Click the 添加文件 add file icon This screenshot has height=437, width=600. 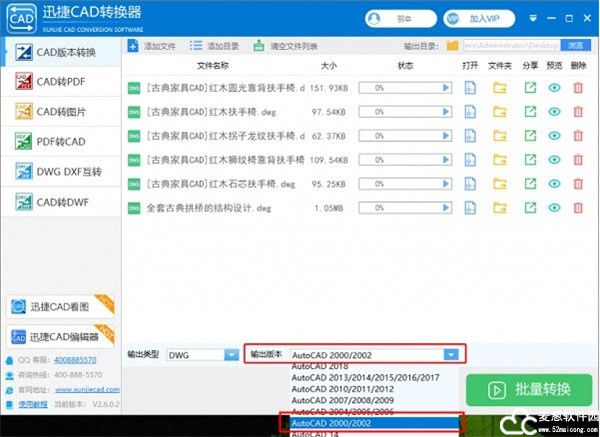(133, 46)
